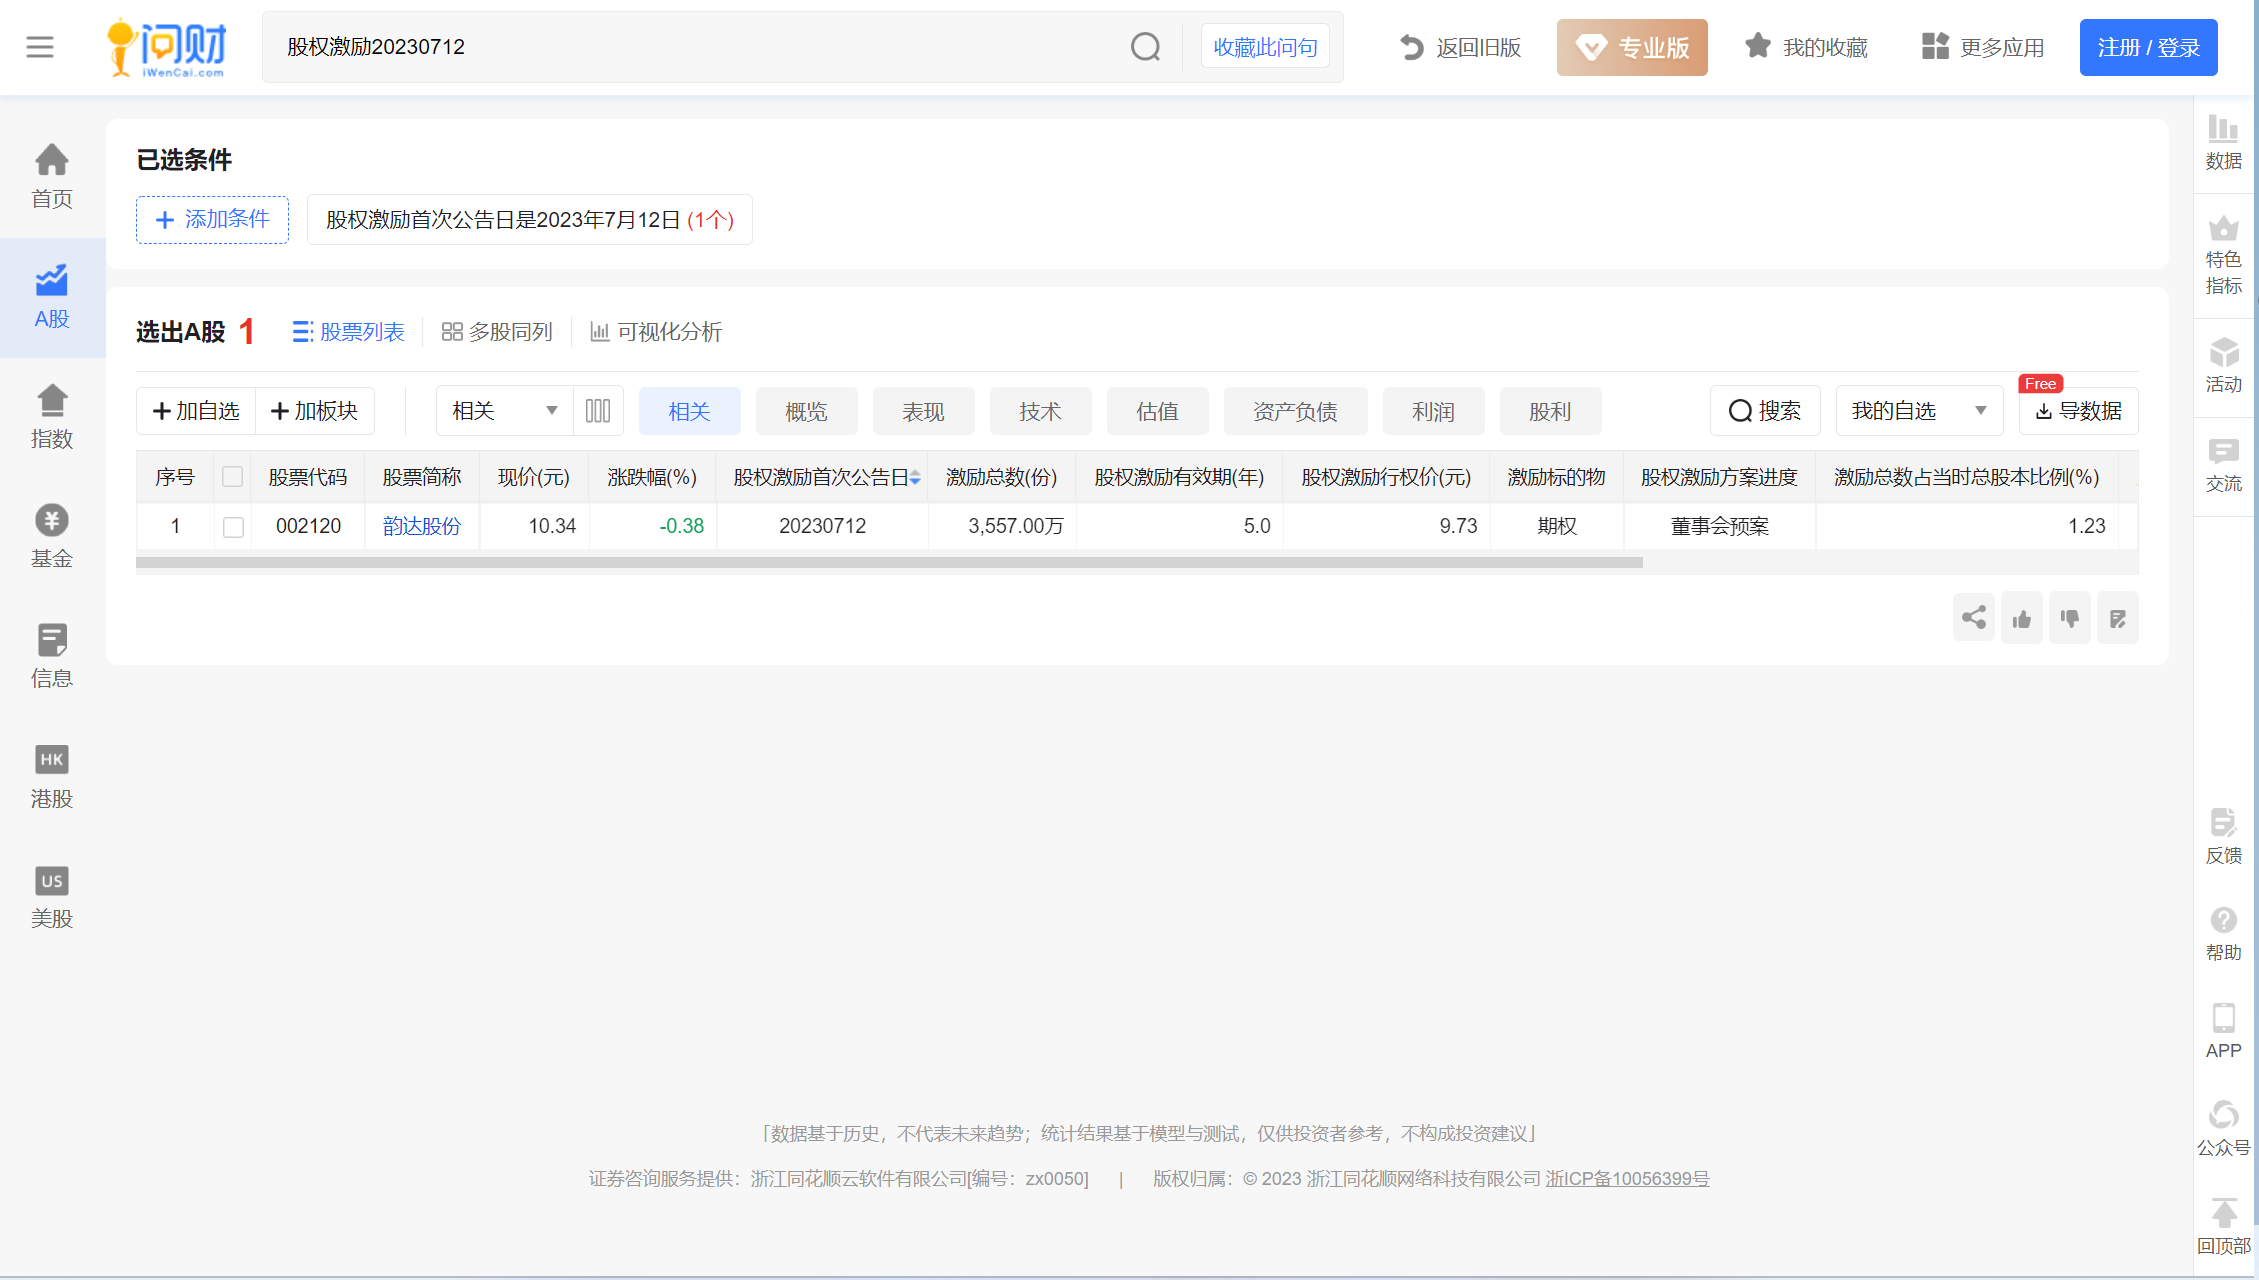
Task: Switch to 可视化分析 view
Action: click(x=656, y=332)
